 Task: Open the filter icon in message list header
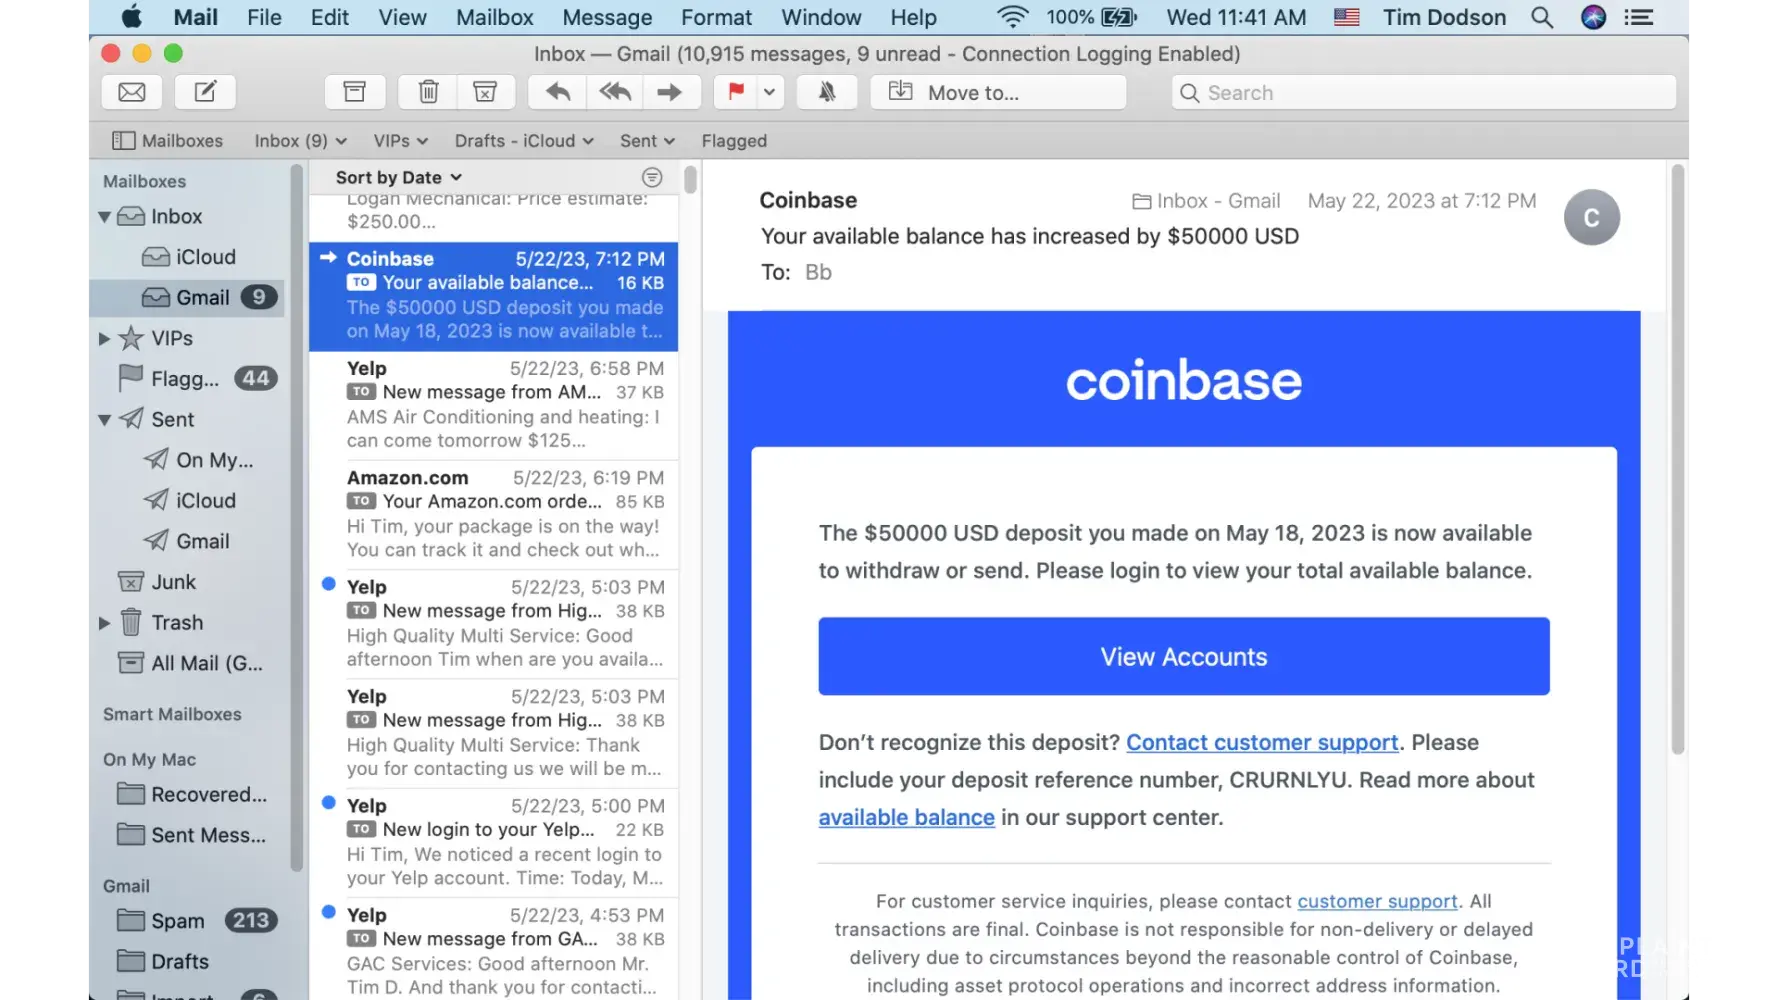[652, 177]
